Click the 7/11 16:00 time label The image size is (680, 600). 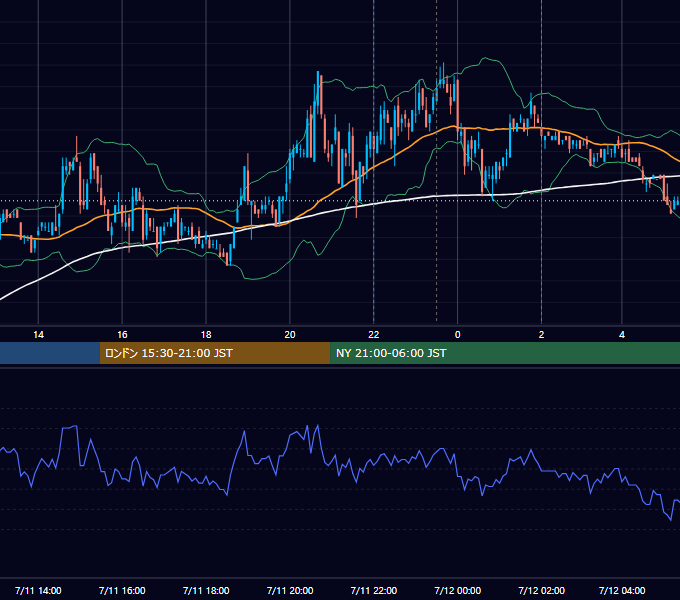coord(122,590)
